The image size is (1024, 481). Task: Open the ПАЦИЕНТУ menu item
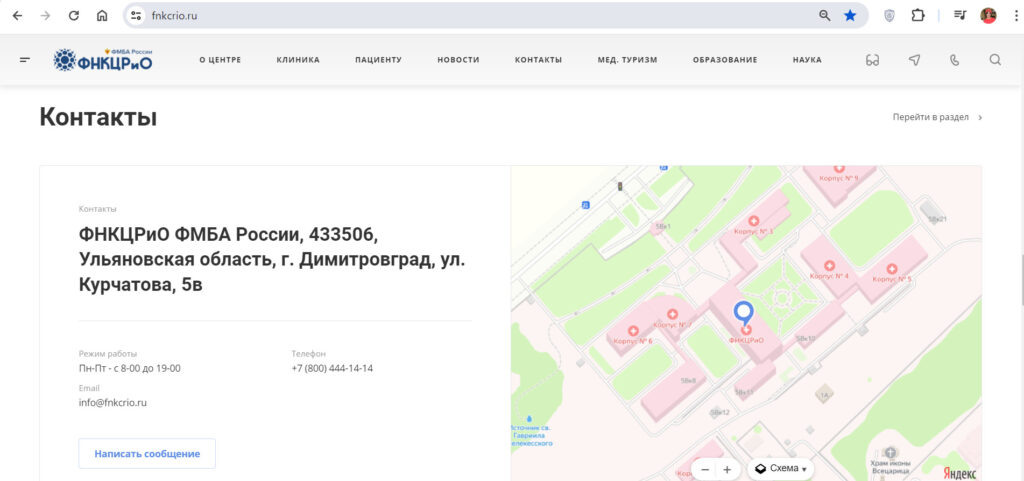(378, 60)
